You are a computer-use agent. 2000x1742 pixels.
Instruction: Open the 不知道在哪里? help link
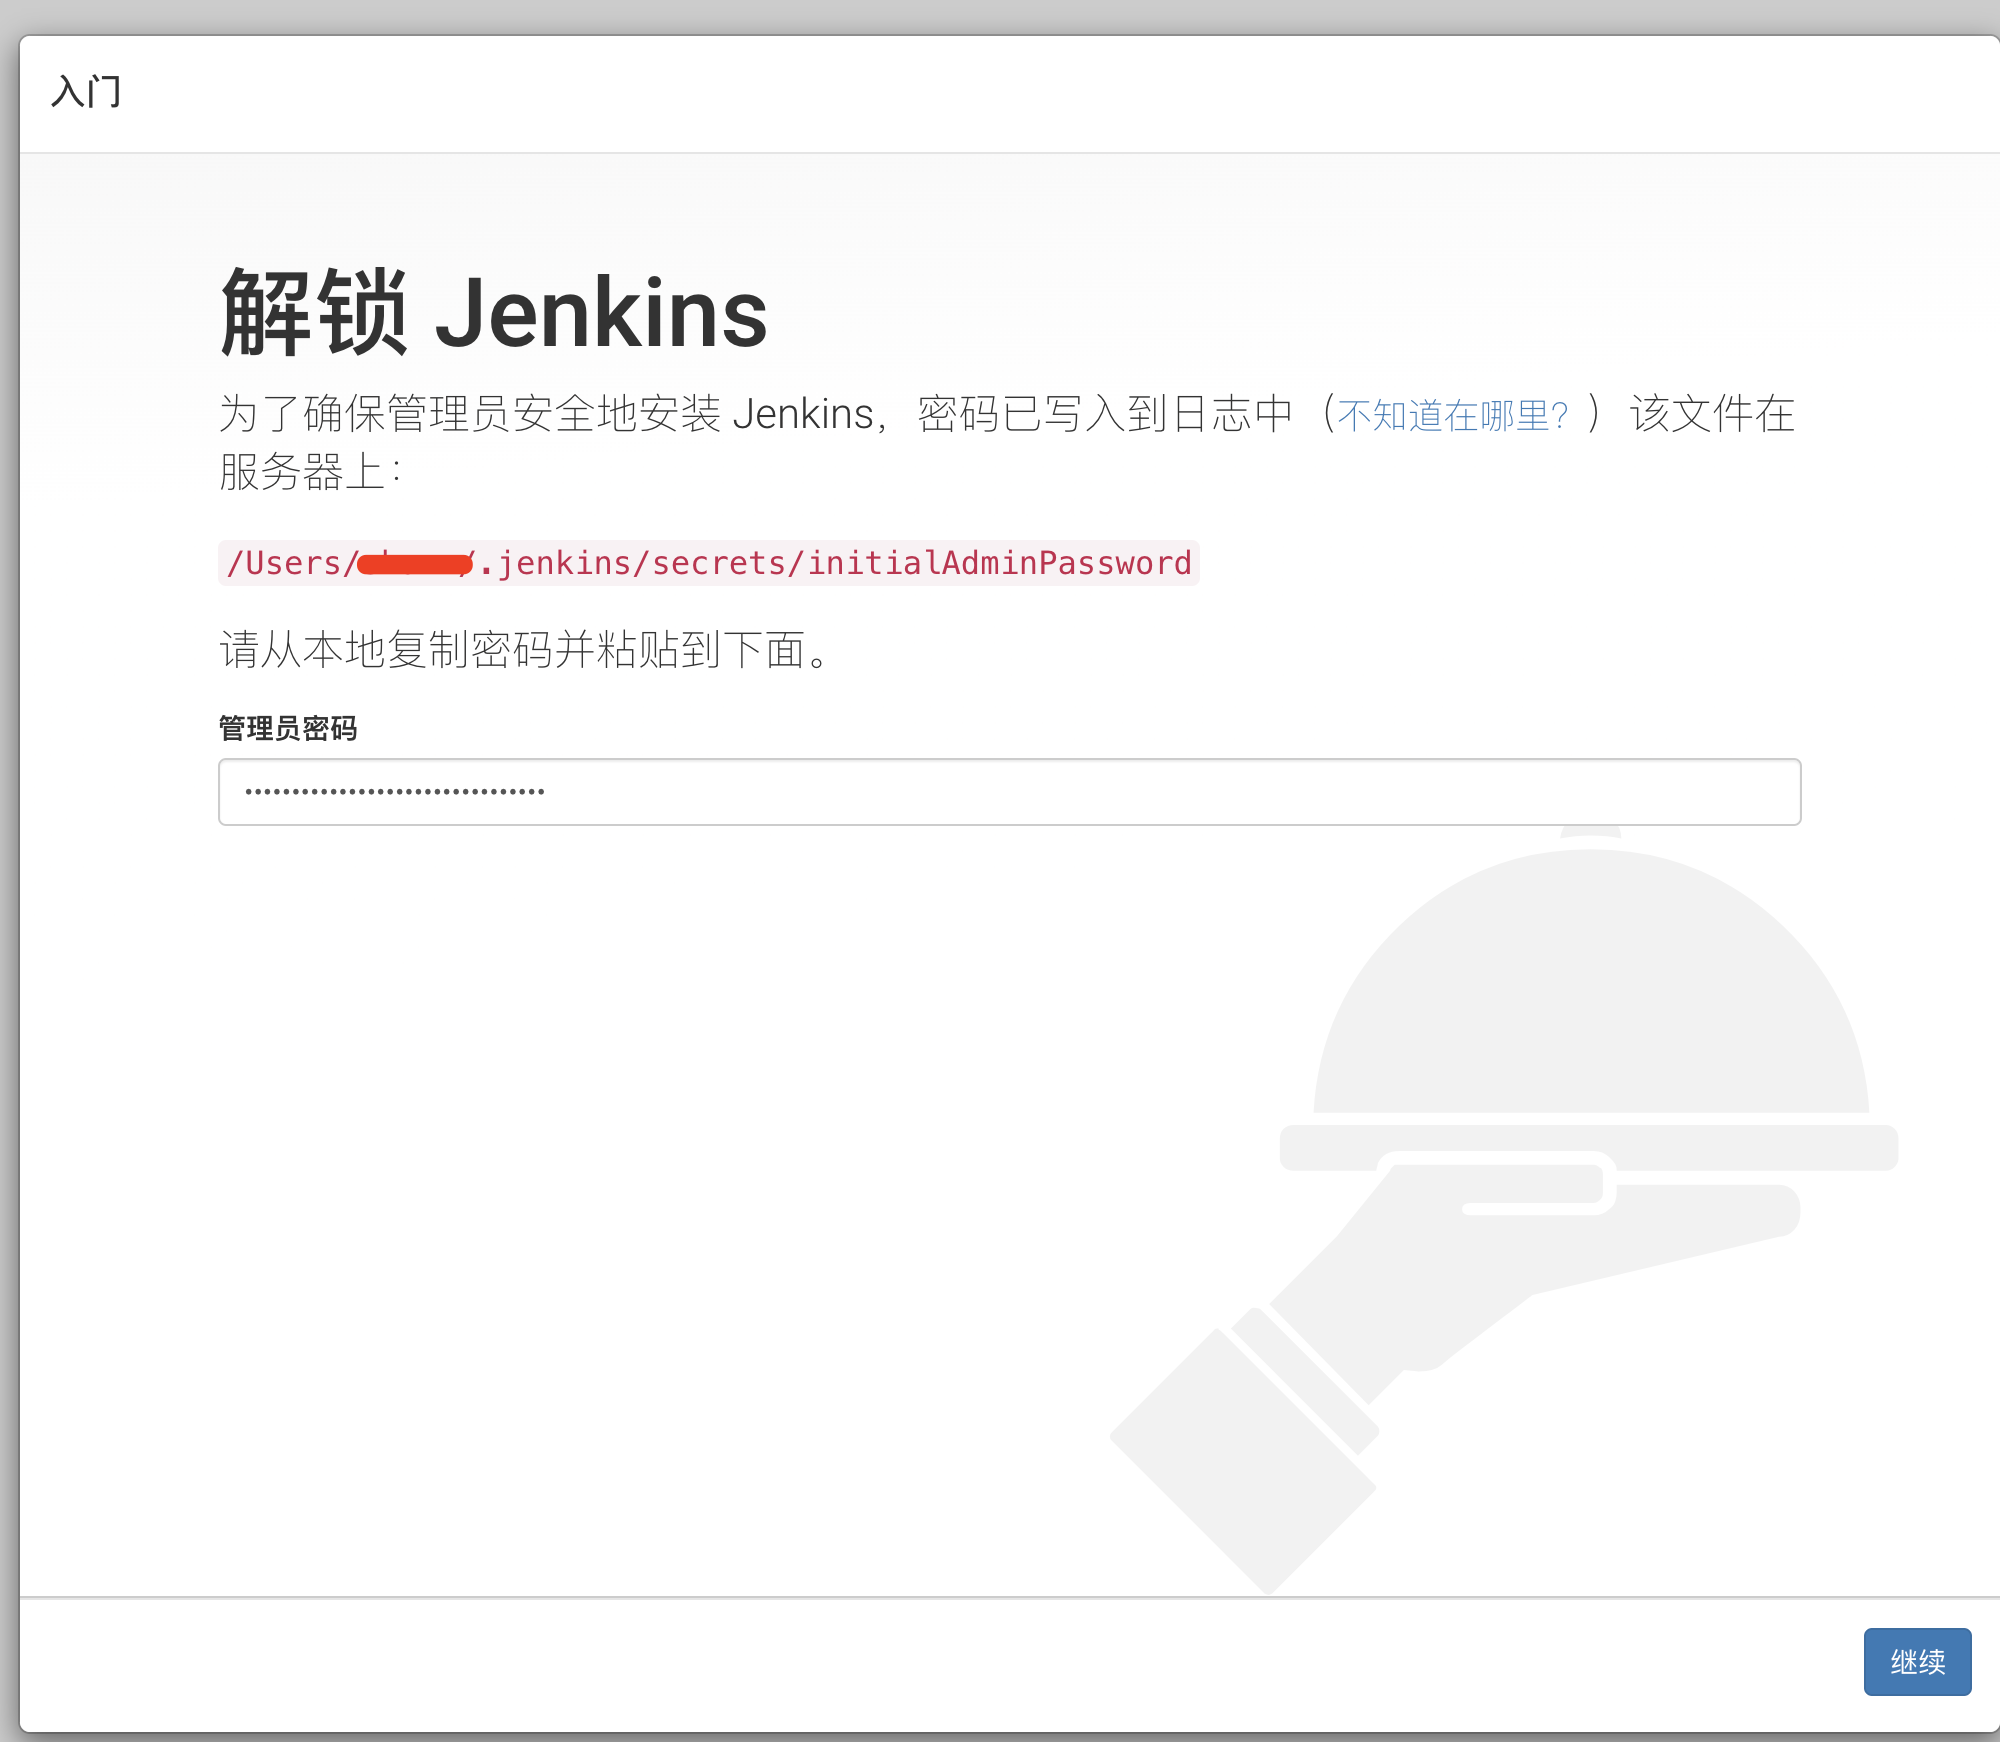[1452, 415]
